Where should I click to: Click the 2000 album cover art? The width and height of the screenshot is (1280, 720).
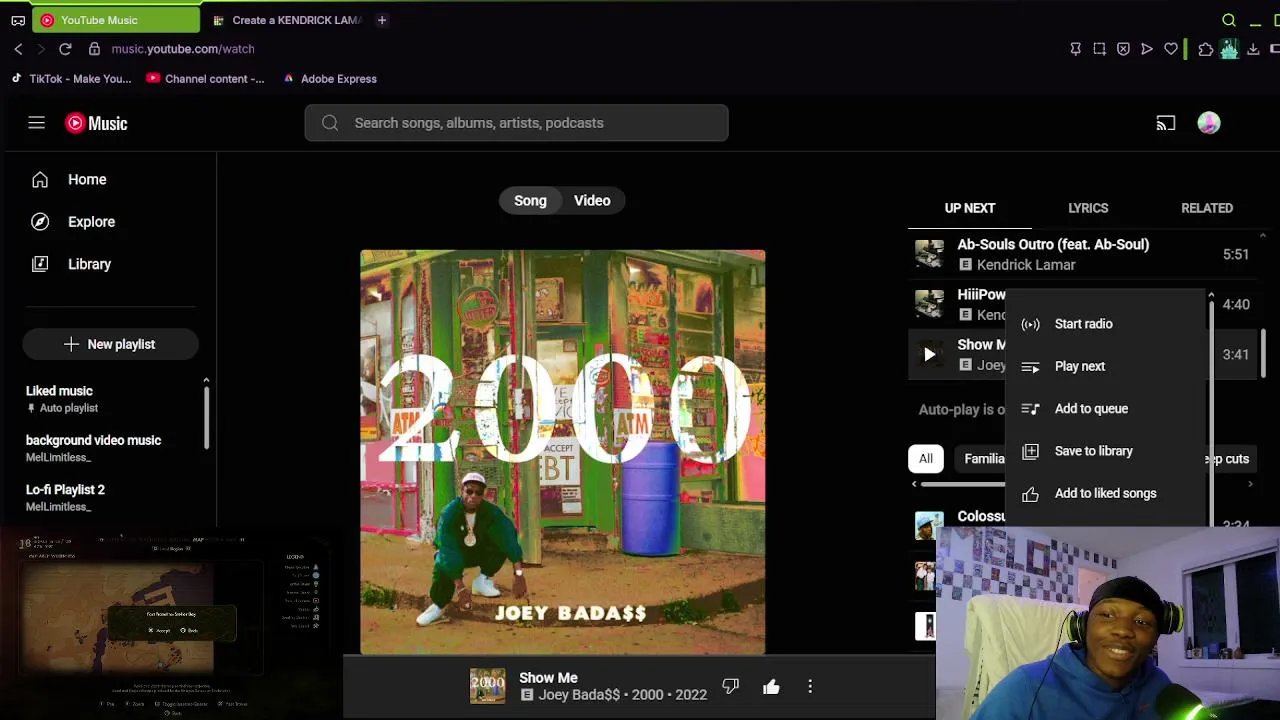click(563, 452)
